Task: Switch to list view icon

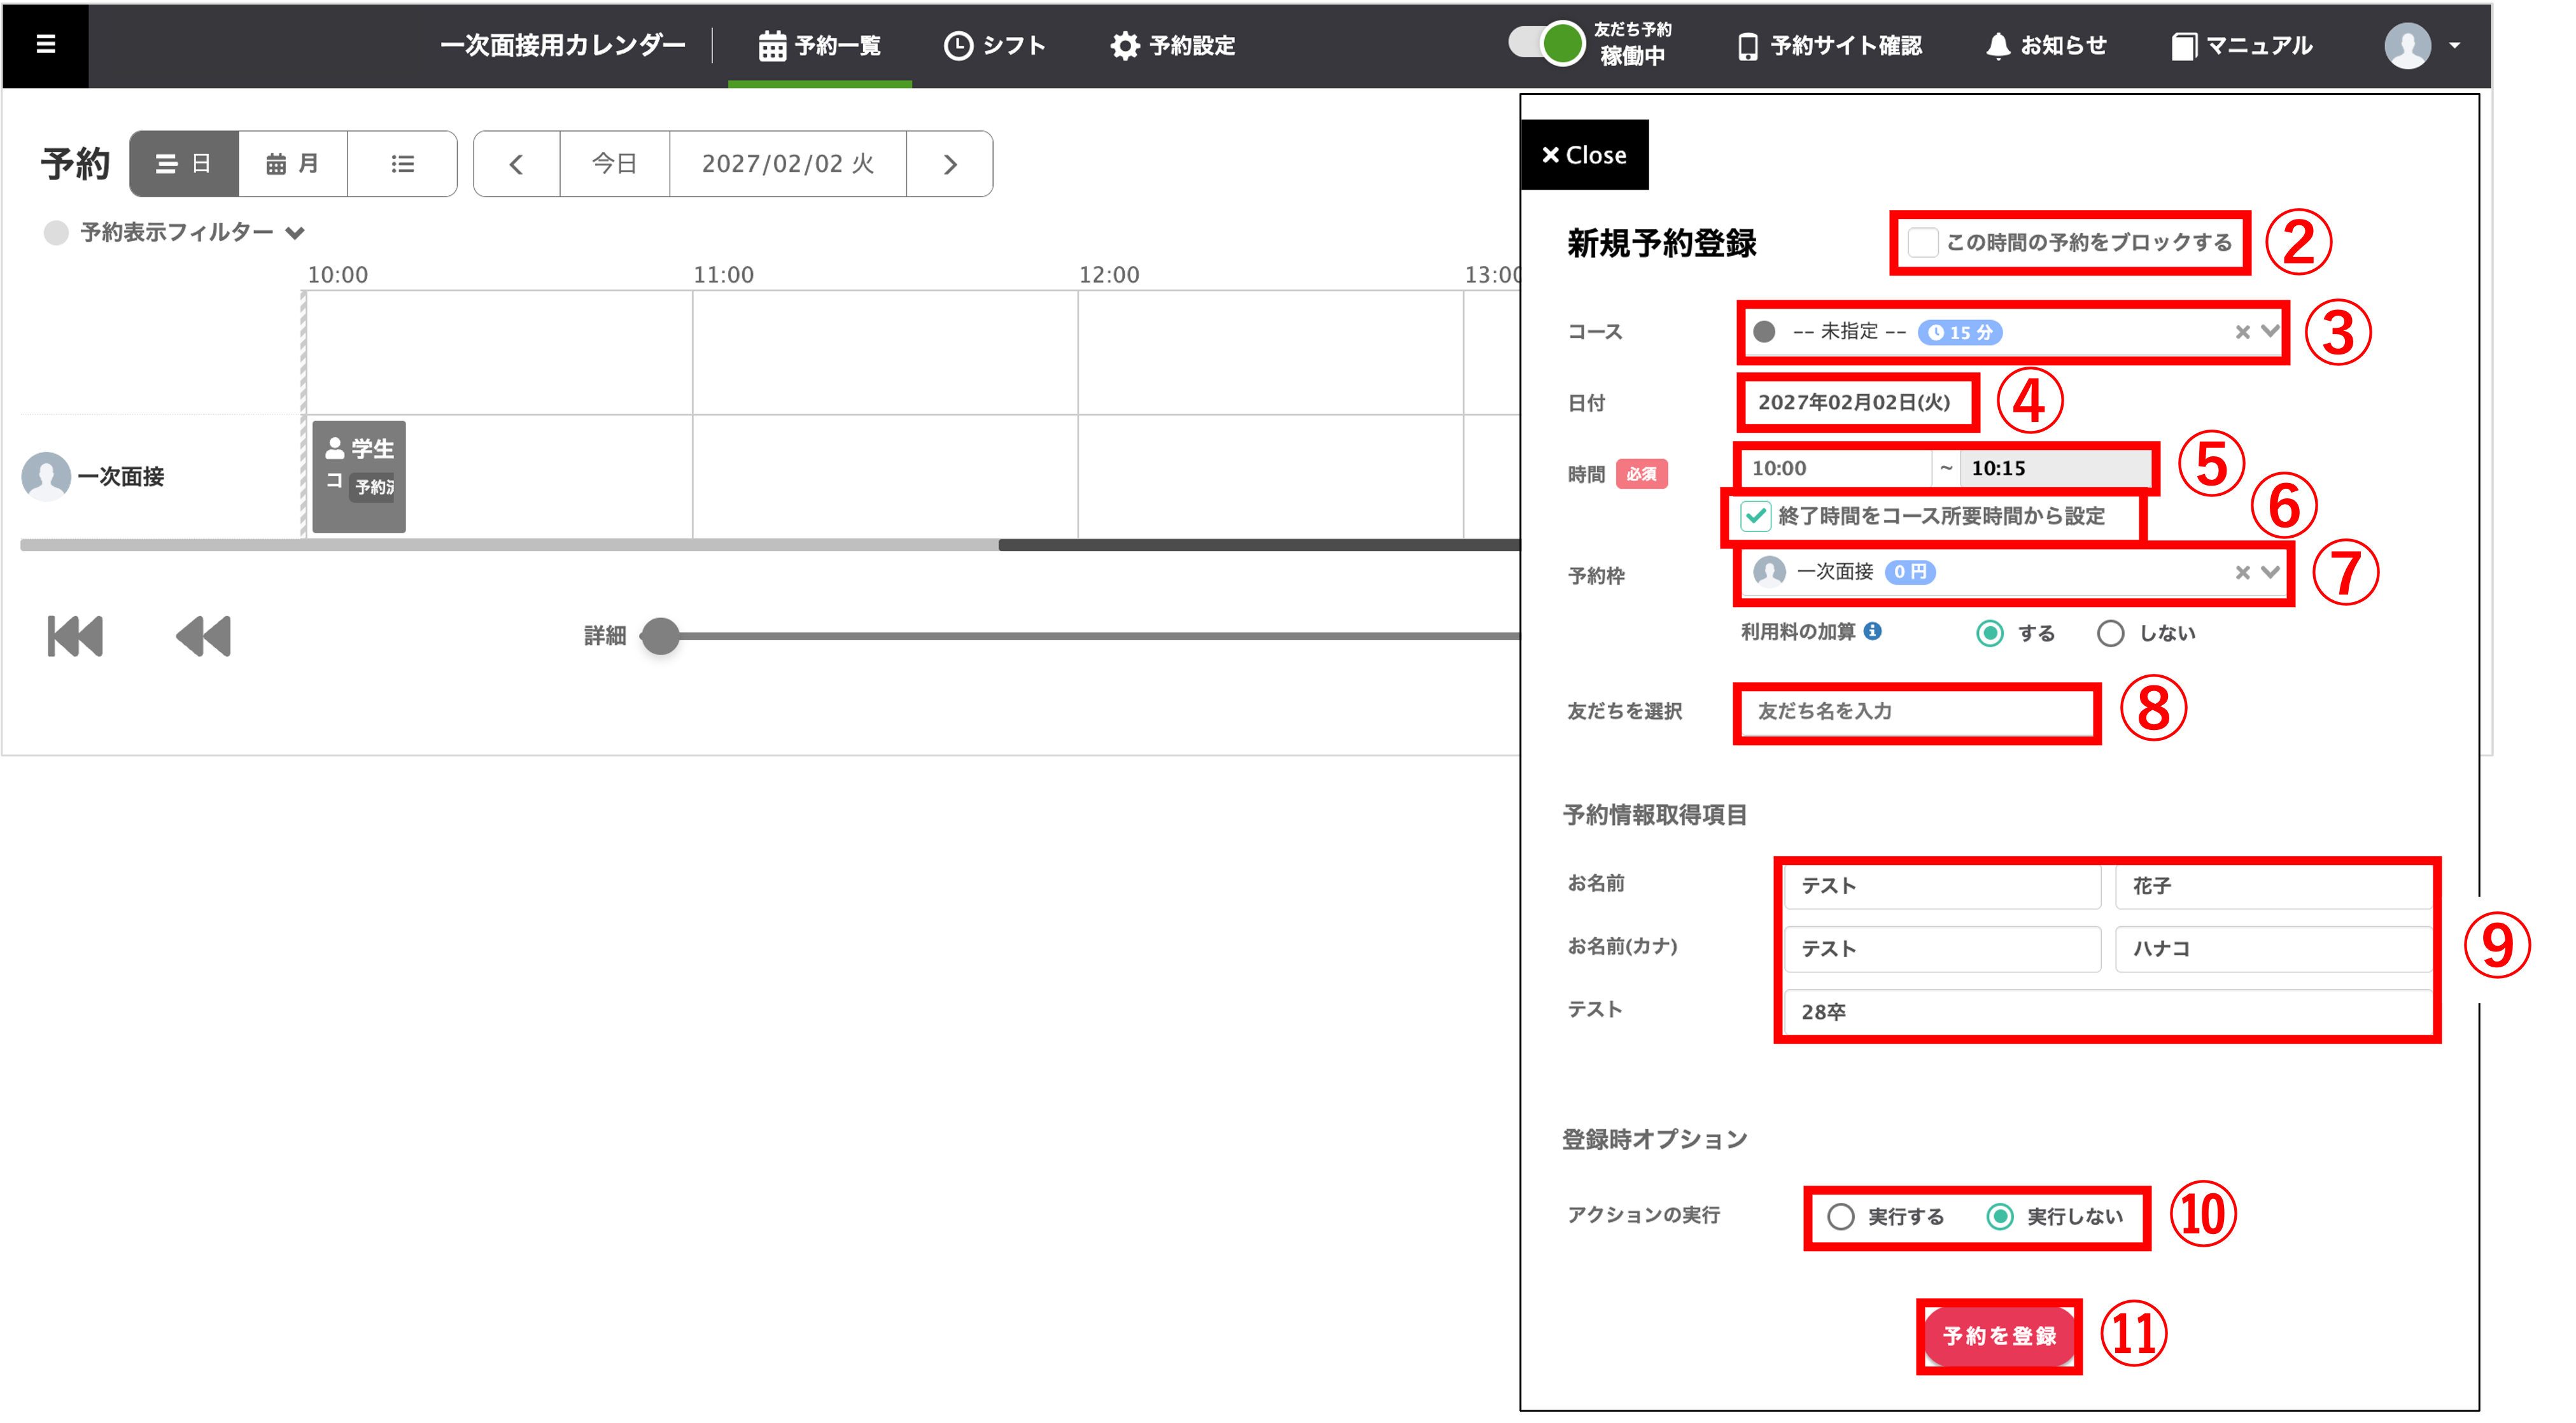Action: (402, 164)
